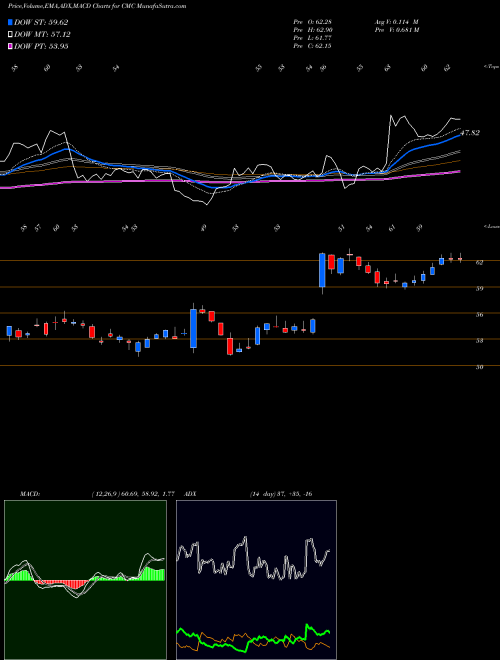This screenshot has height=660, width=500.
Task: Click the large blue gap-up candlestick near 62
Action: click(322, 270)
